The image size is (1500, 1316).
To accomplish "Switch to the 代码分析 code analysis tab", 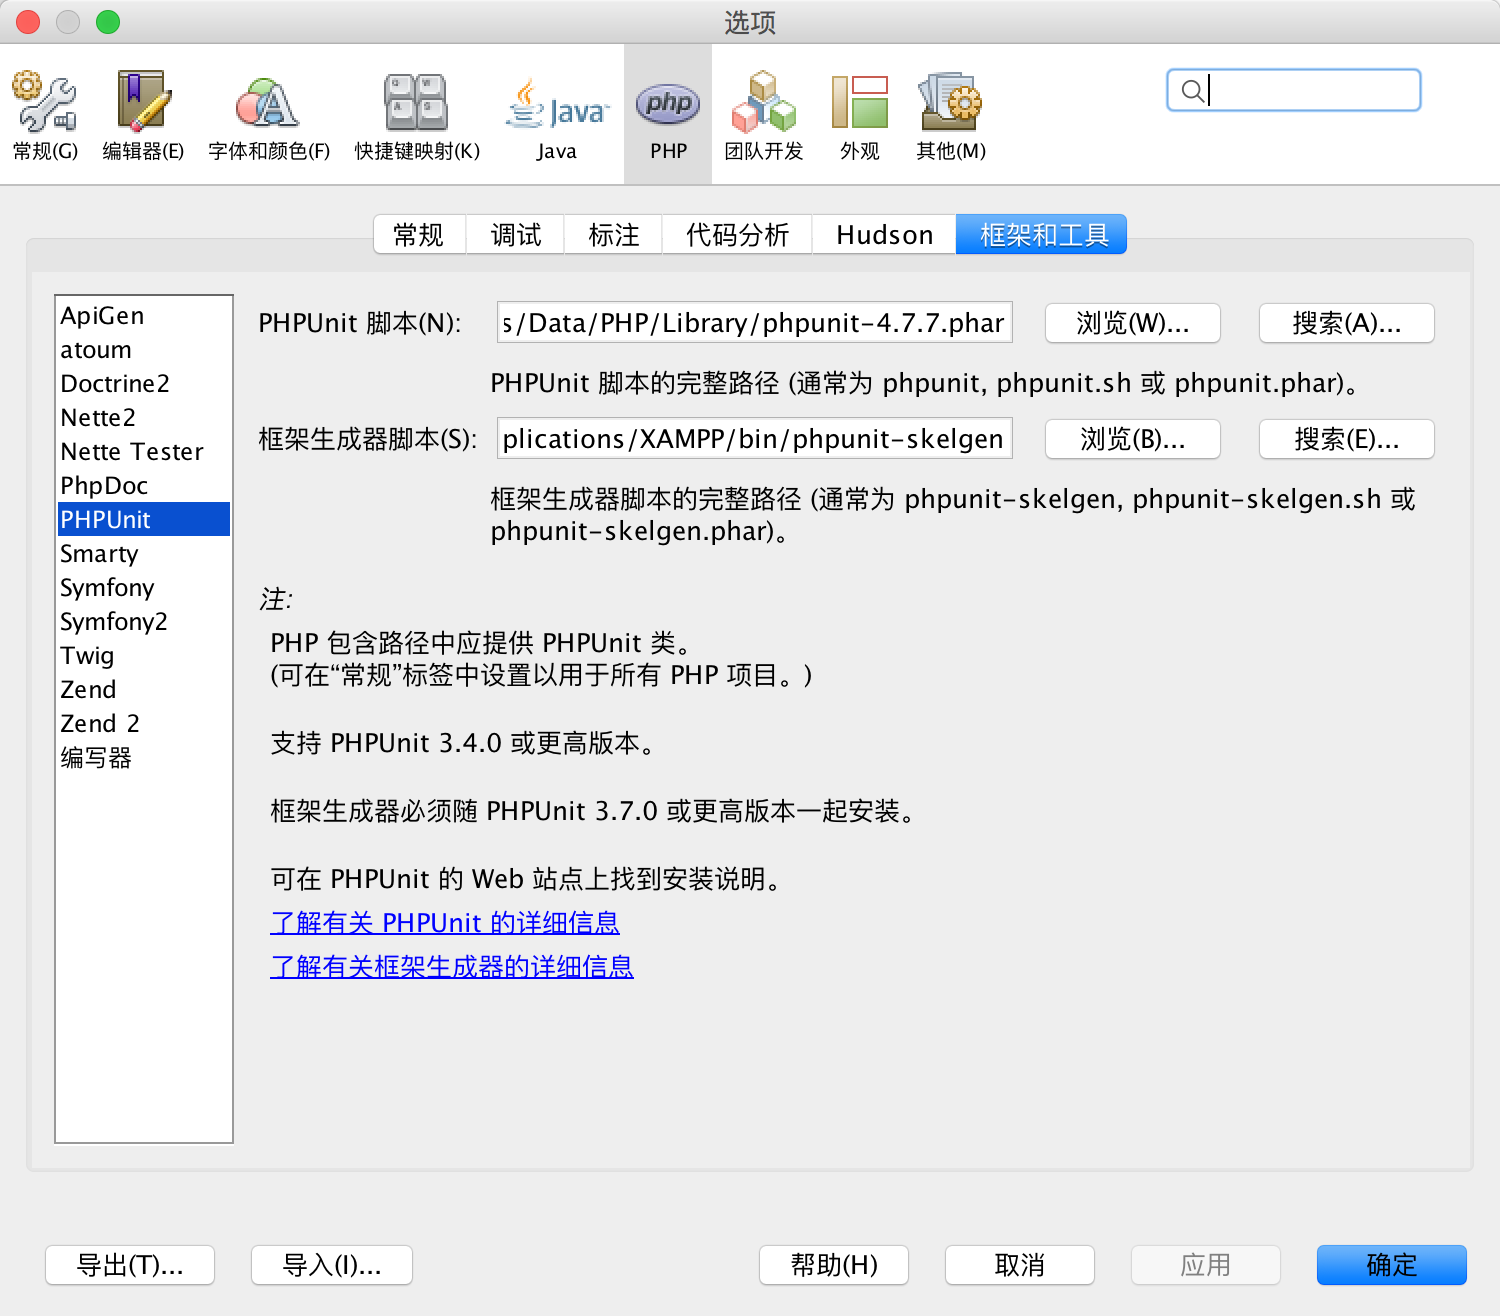I will coord(737,235).
